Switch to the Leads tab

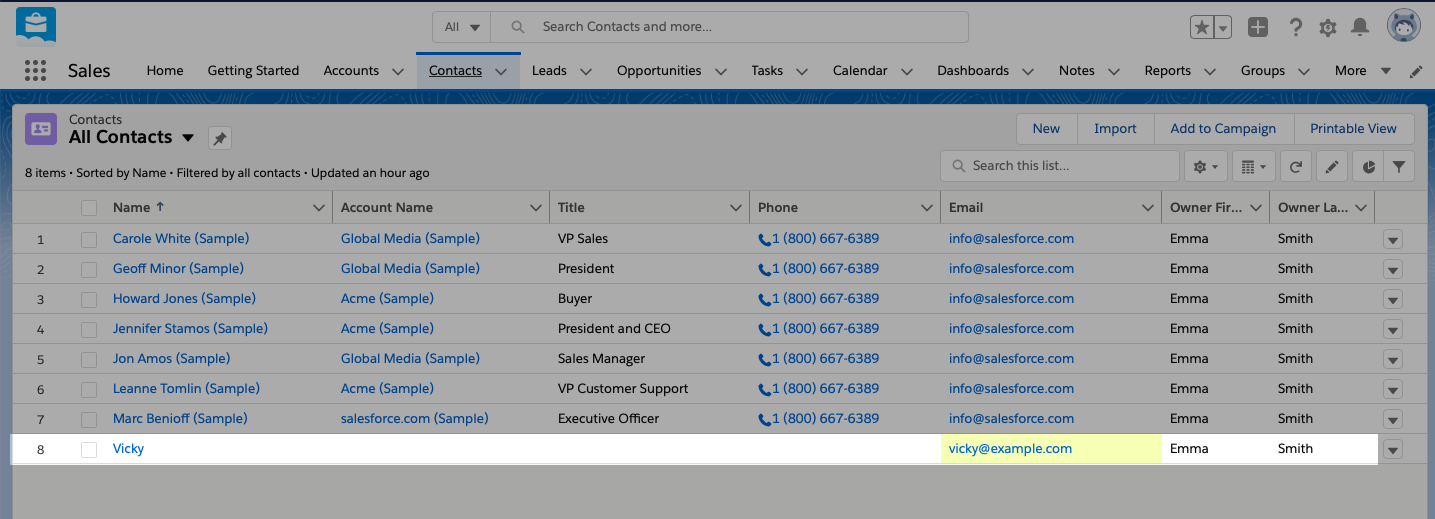coord(549,71)
